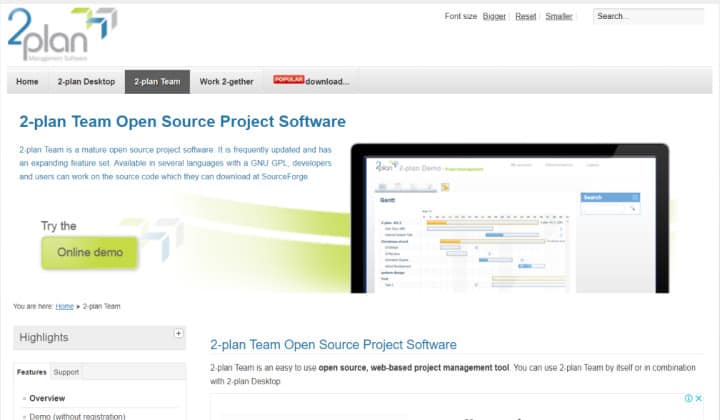This screenshot has height=420, width=720.
Task: Switch to the Features tab
Action: pyautogui.click(x=32, y=372)
